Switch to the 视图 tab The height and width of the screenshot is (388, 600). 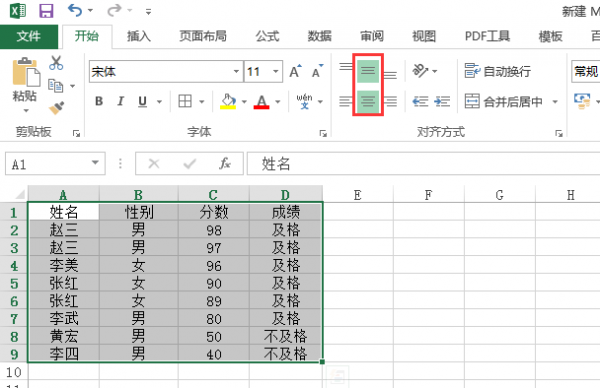tap(424, 36)
